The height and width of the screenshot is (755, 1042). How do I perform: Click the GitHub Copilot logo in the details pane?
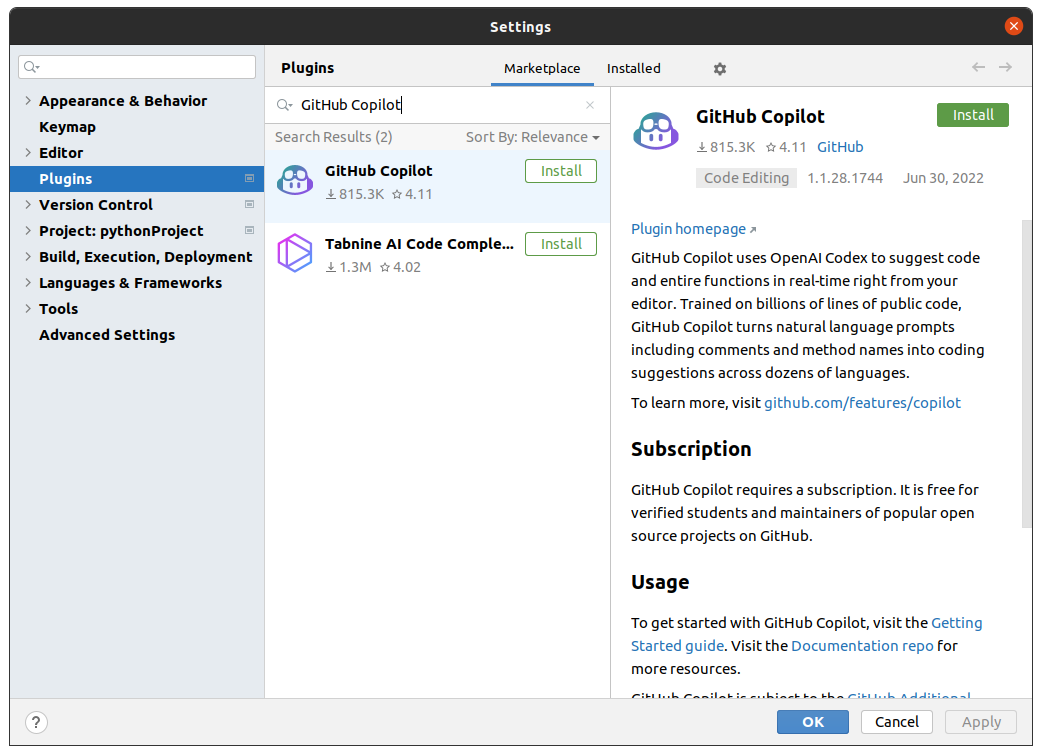point(655,130)
